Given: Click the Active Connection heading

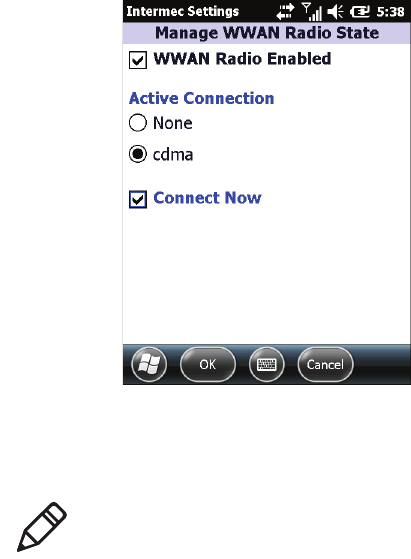Looking at the screenshot, I should [x=201, y=98].
